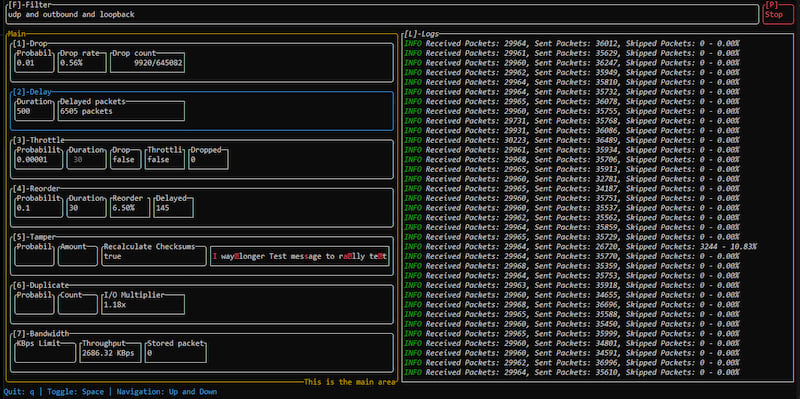Image resolution: width=800 pixels, height=399 pixels.
Task: Edit Delay Duration field showing 500
Action: 34,111
